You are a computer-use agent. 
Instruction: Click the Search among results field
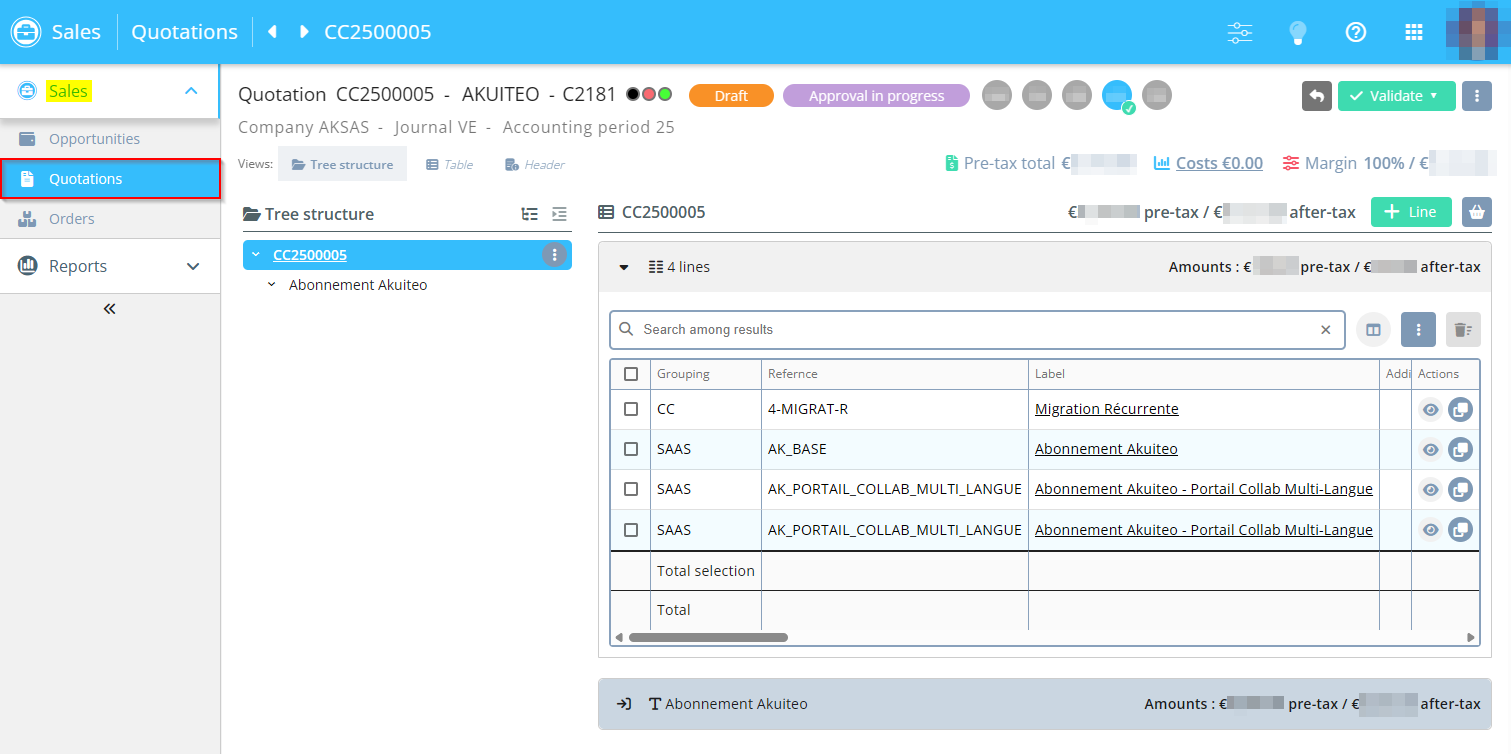tap(975, 330)
